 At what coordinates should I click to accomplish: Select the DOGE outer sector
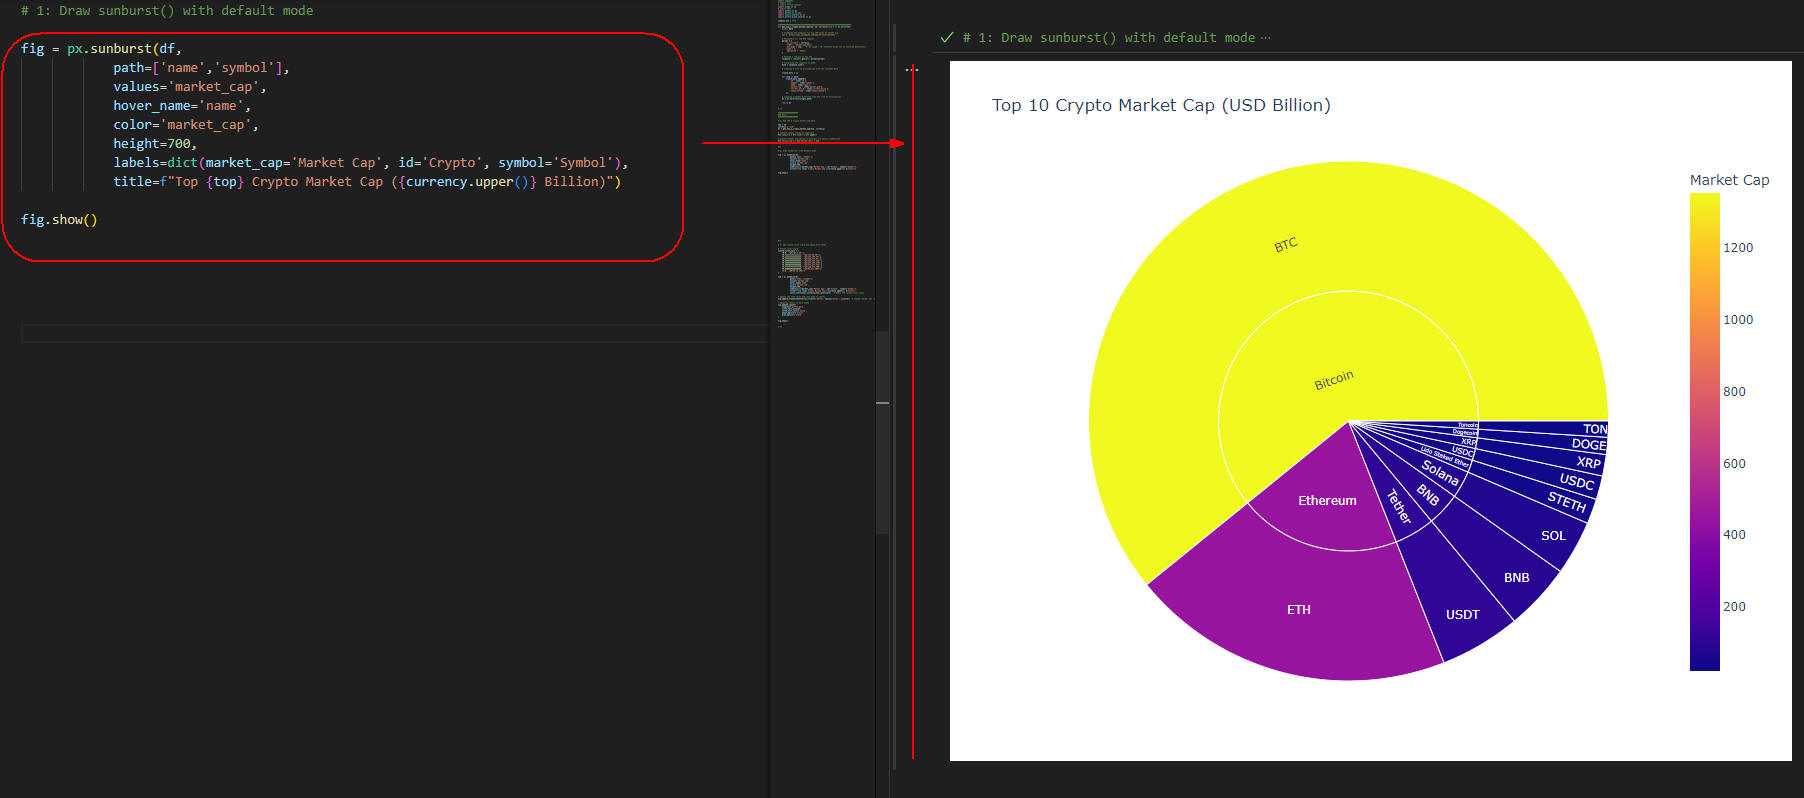1588,444
